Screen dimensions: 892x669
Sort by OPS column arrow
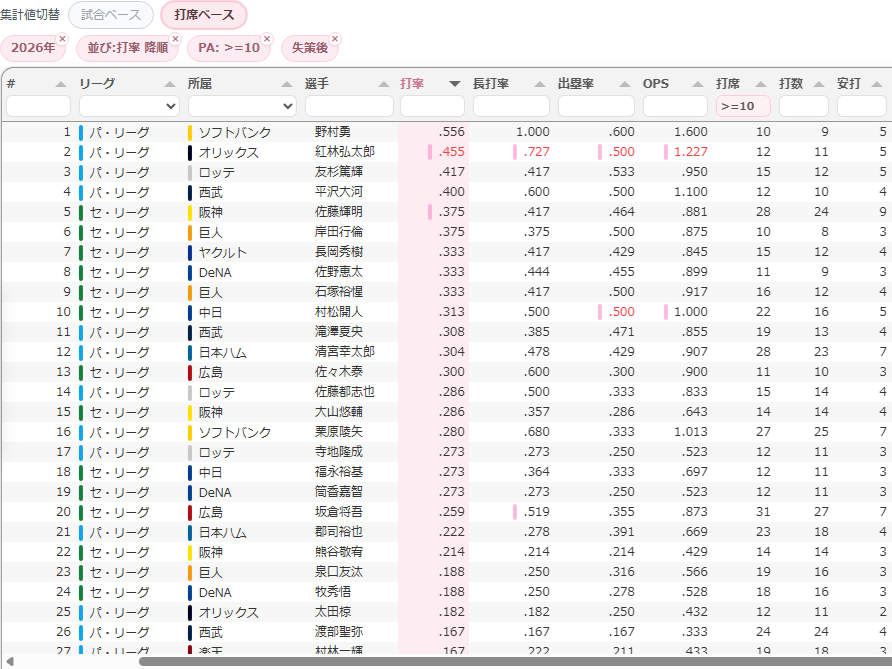click(x=697, y=84)
